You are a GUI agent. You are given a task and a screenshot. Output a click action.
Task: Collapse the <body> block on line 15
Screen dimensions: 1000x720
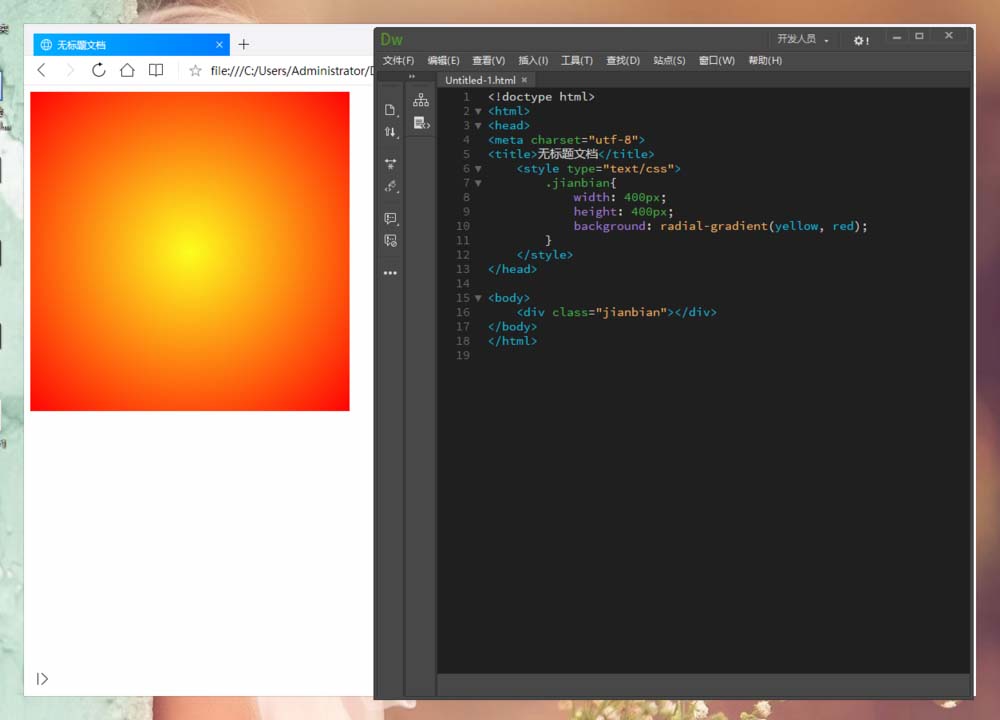tap(478, 298)
